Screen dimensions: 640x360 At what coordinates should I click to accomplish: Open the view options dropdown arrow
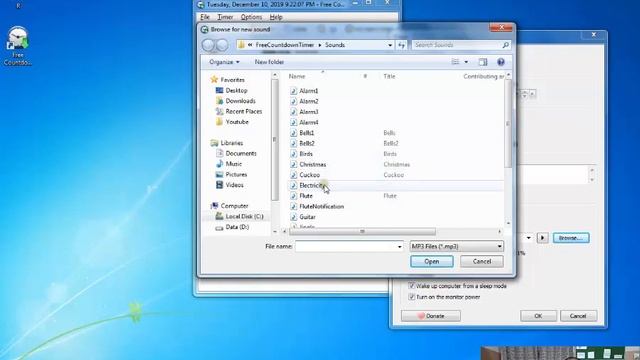point(466,62)
